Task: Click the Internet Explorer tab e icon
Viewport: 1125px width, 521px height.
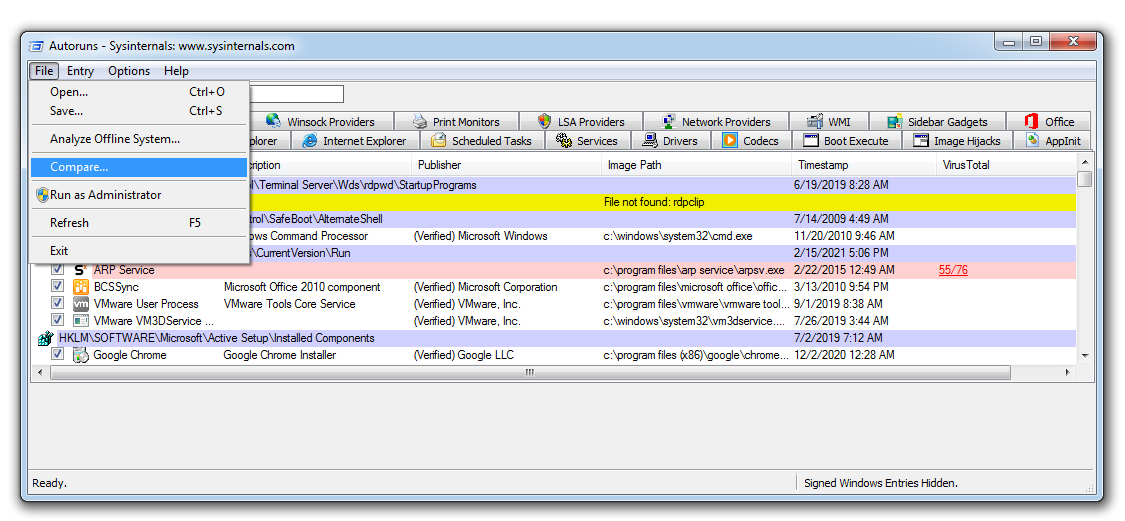Action: (310, 141)
